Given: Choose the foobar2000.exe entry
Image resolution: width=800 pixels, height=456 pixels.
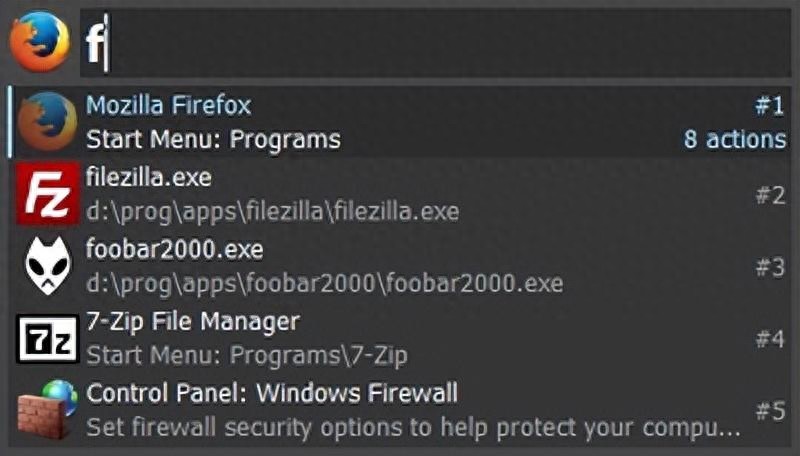Looking at the screenshot, I should pos(400,266).
